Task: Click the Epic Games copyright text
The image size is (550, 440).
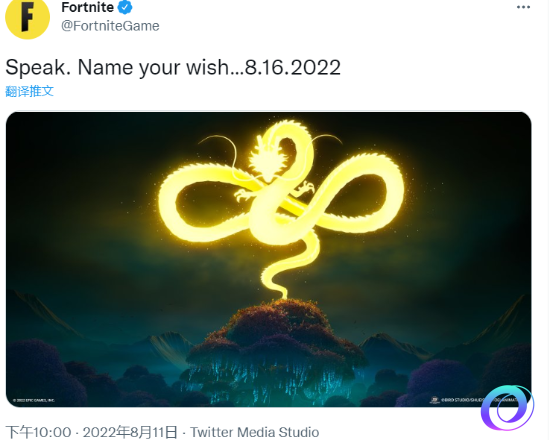Action: click(34, 400)
